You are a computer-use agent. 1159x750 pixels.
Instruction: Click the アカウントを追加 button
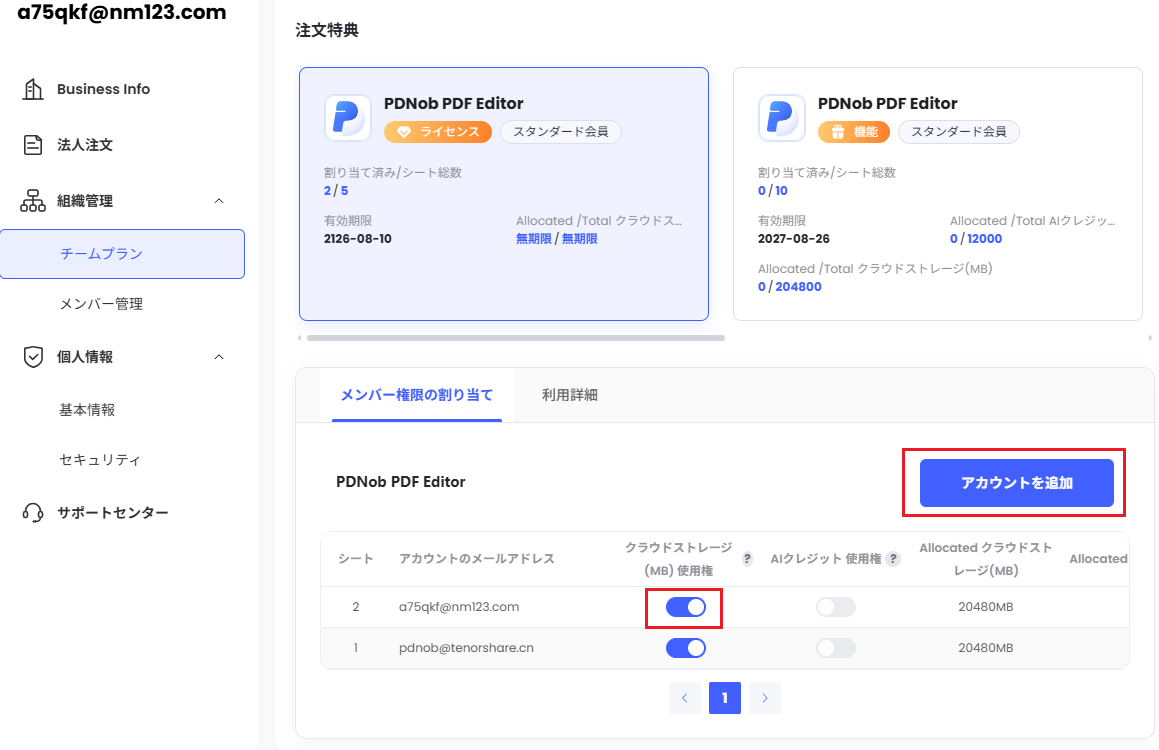click(x=1016, y=483)
